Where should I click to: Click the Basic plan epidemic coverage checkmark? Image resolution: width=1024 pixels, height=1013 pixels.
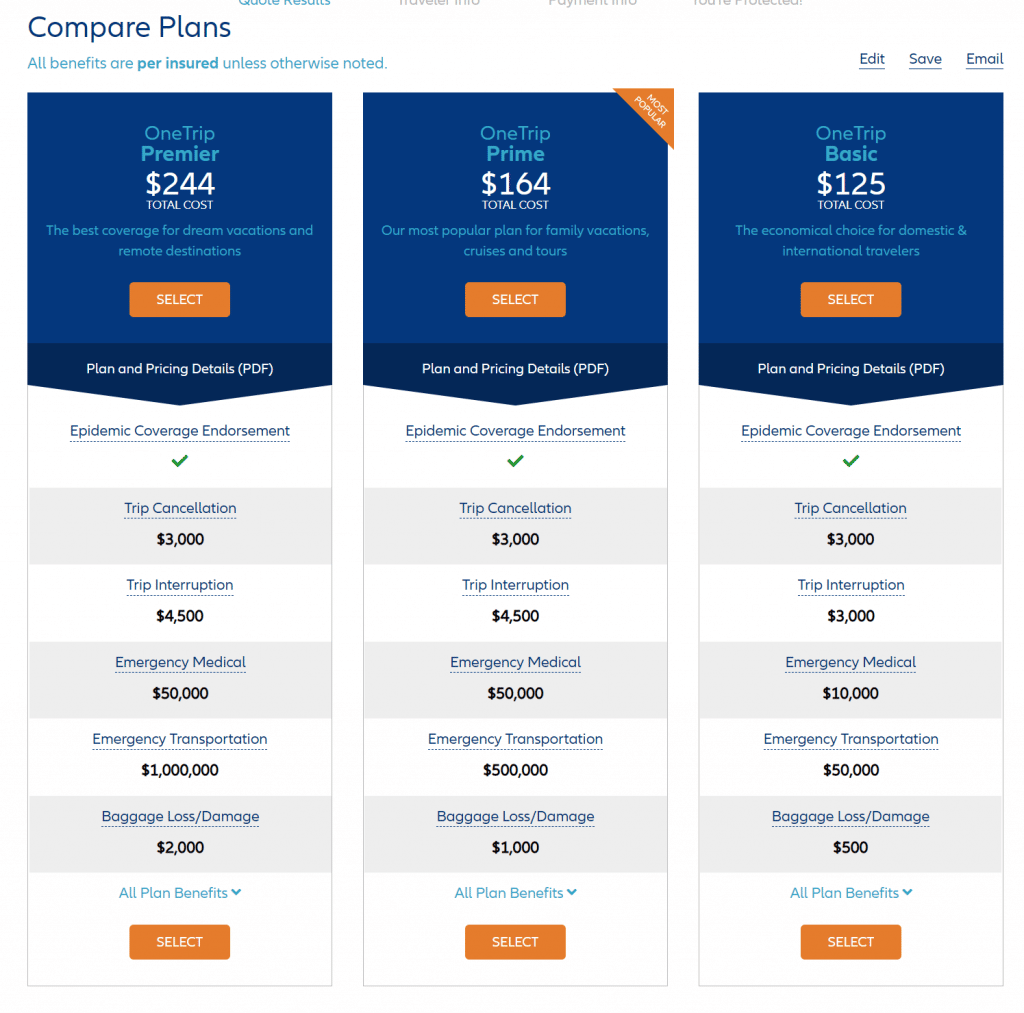tap(850, 461)
